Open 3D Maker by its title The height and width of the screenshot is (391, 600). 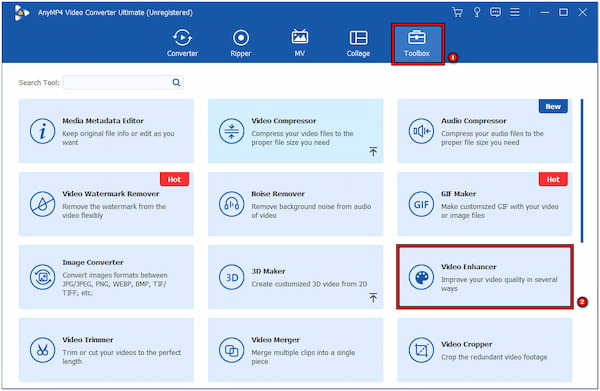[x=268, y=271]
